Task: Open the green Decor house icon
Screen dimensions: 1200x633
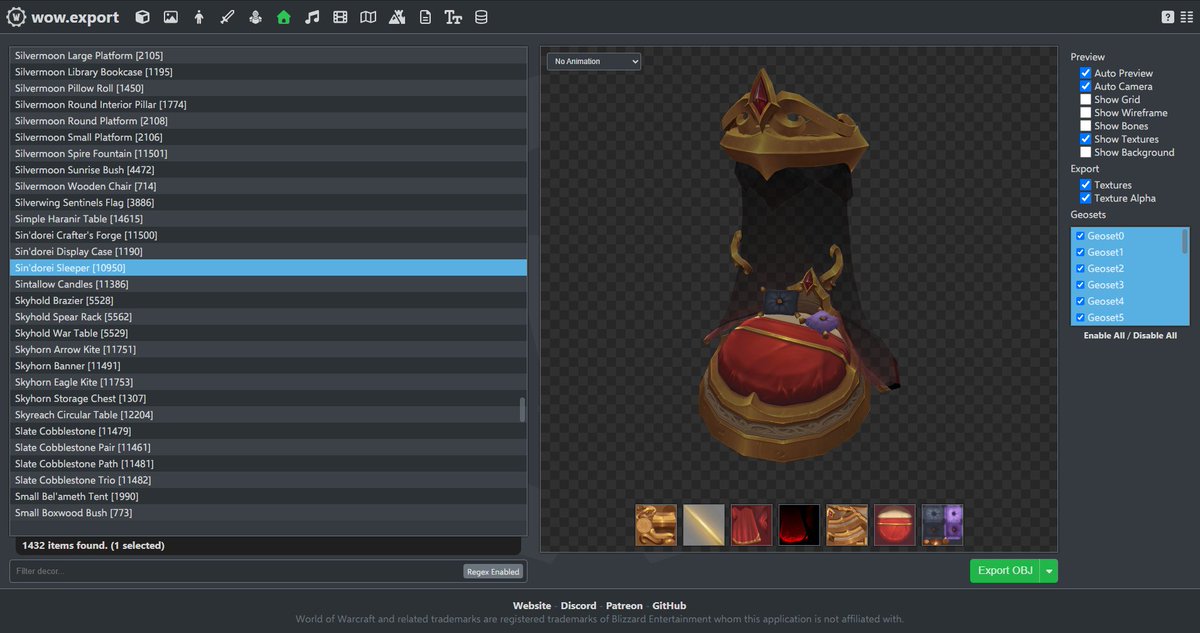Action: [284, 17]
